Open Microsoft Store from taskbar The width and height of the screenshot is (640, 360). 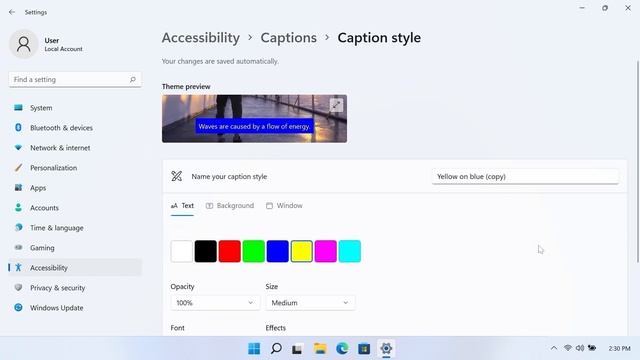tap(364, 349)
